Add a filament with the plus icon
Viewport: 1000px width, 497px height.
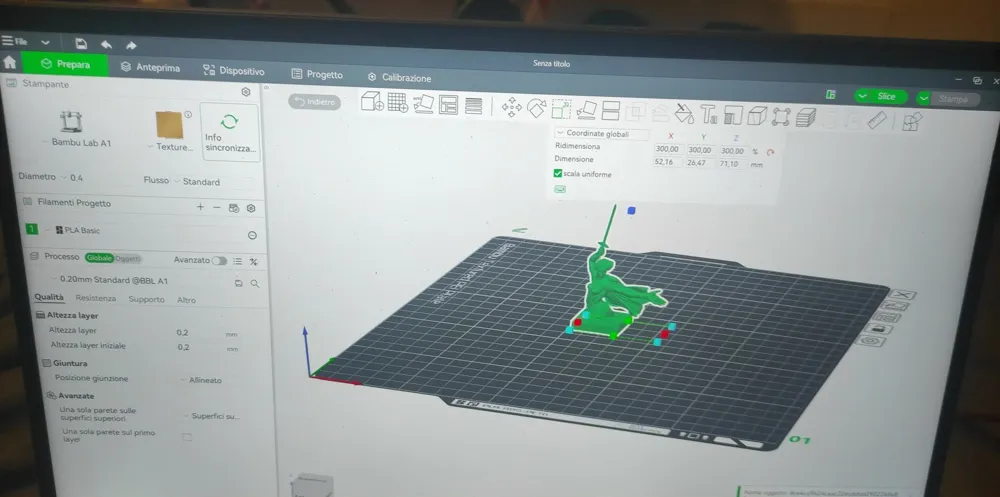(x=200, y=207)
